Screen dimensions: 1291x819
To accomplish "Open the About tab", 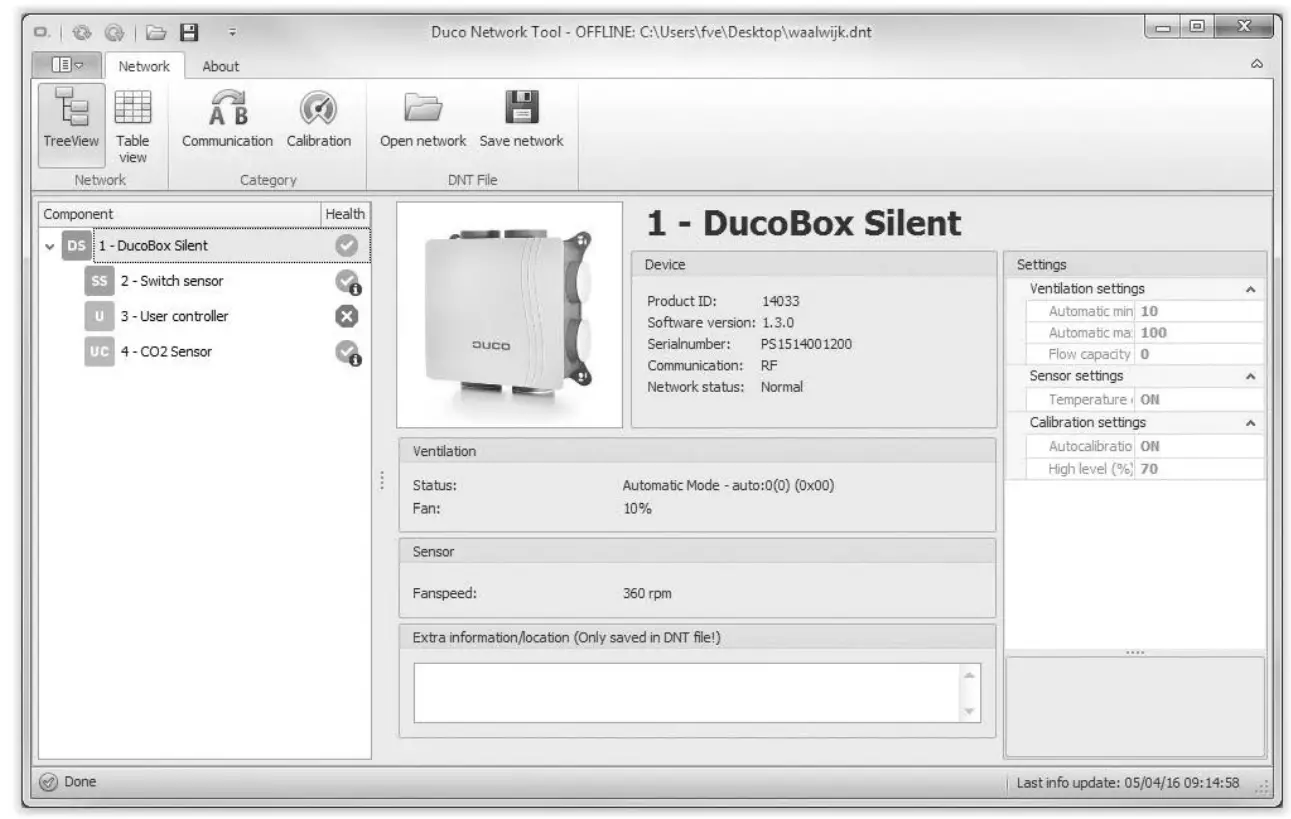I will point(220,66).
